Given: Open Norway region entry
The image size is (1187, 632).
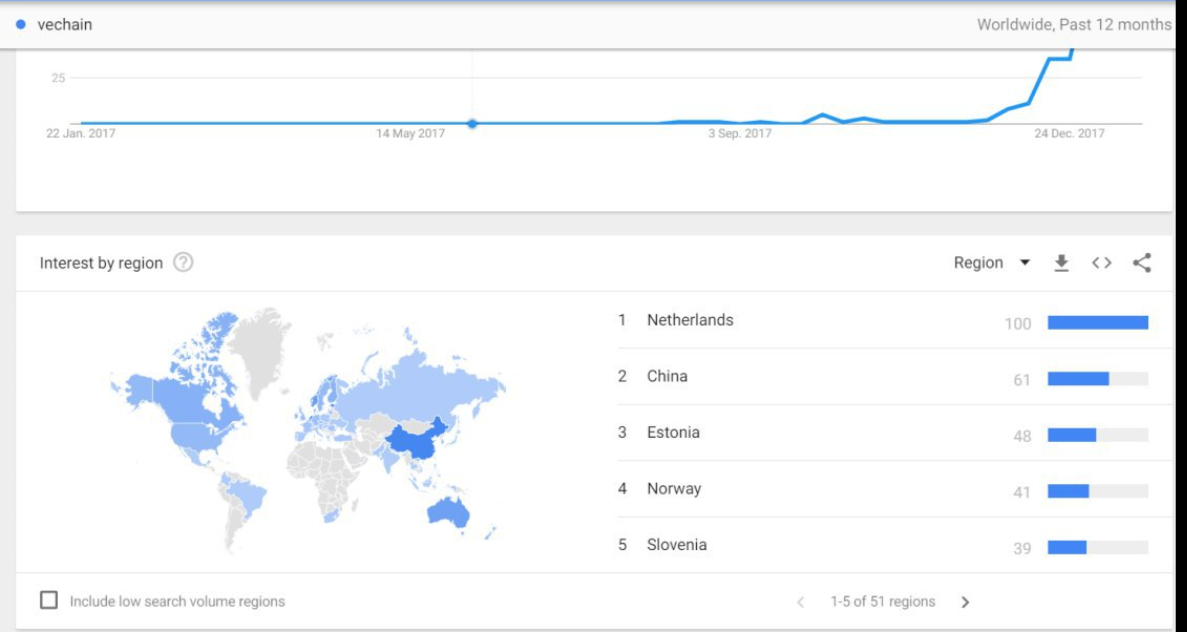Looking at the screenshot, I should click(674, 488).
